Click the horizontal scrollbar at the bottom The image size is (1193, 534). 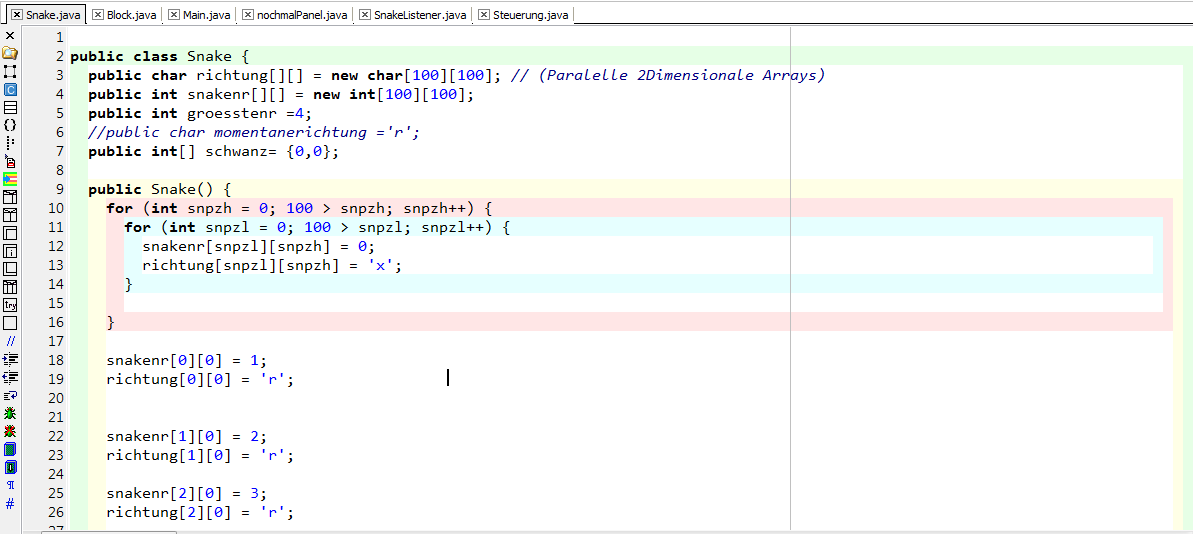point(600,531)
